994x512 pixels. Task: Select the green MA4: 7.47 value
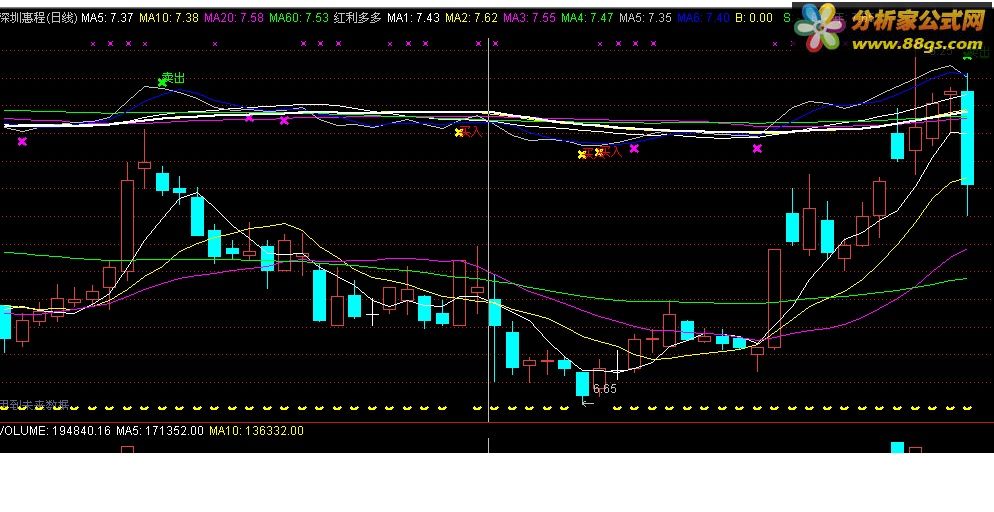pyautogui.click(x=587, y=18)
